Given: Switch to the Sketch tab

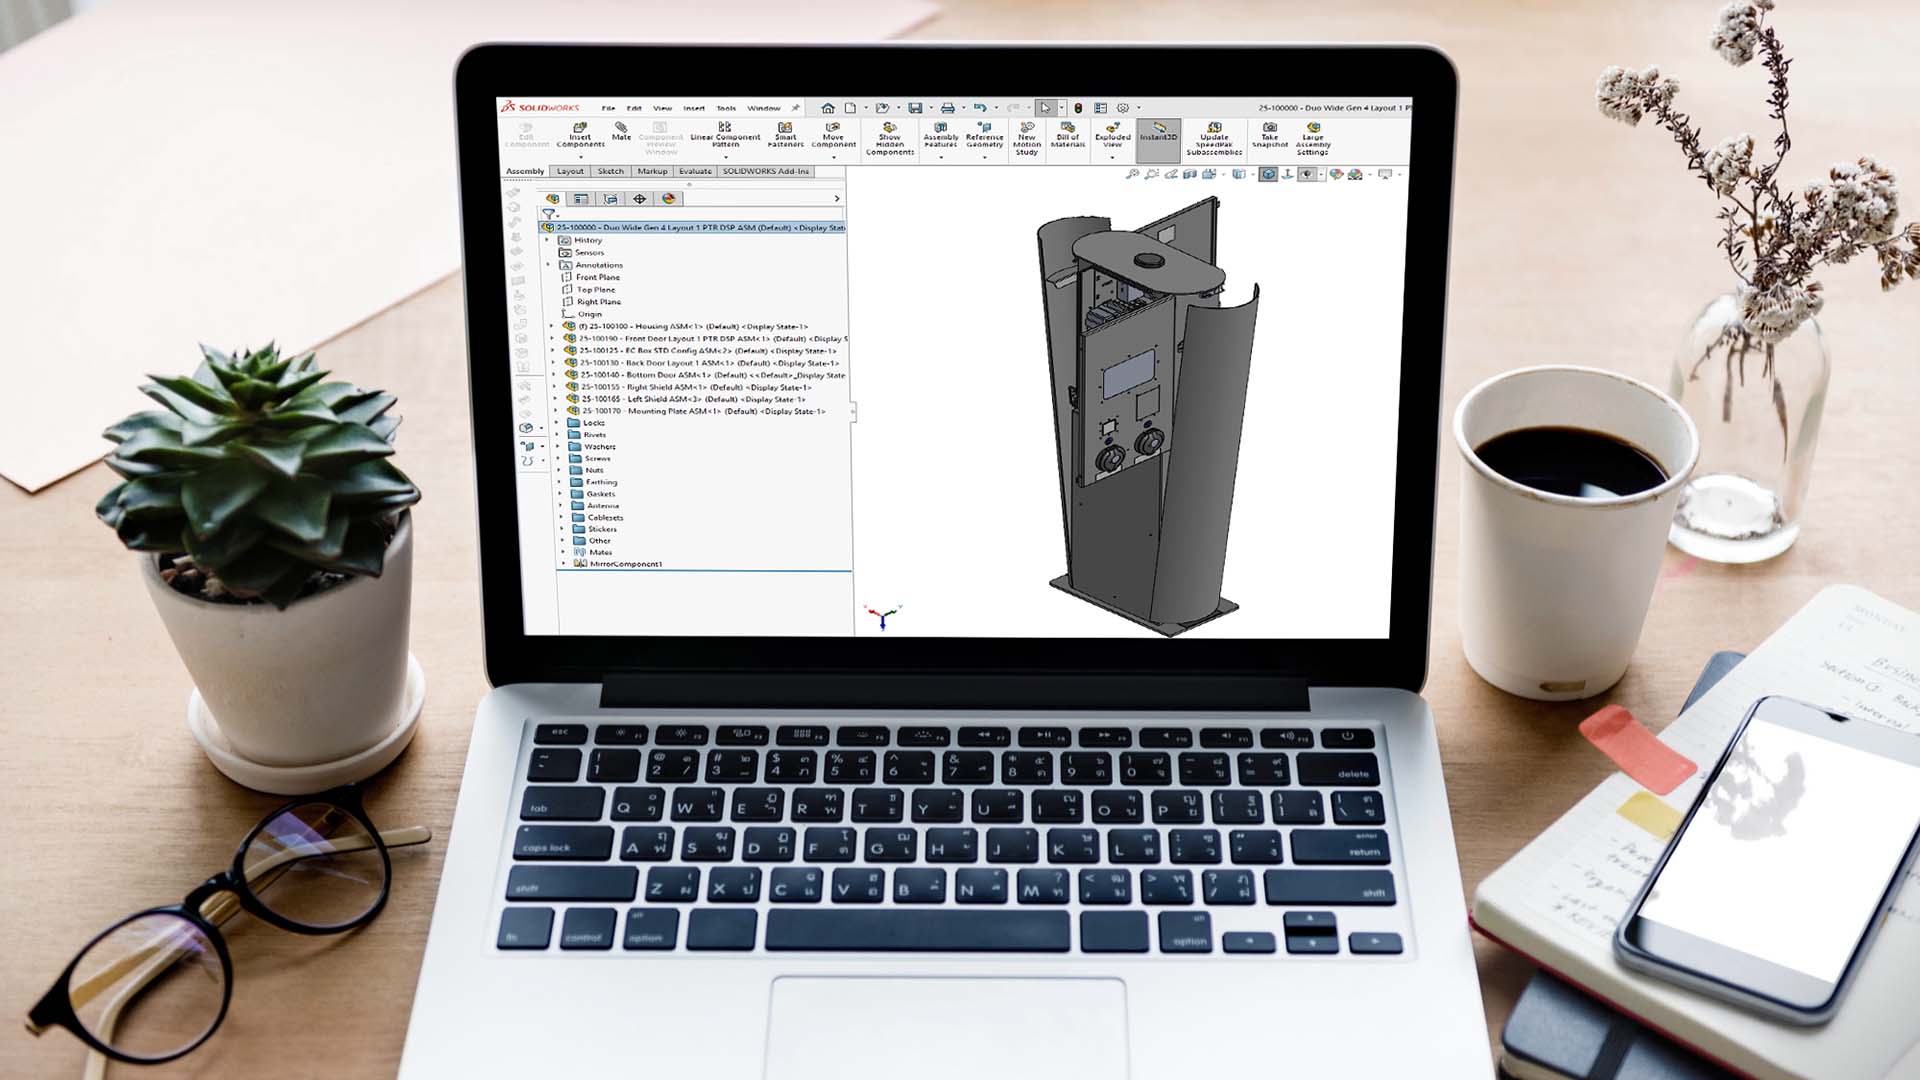Looking at the screenshot, I should 610,171.
